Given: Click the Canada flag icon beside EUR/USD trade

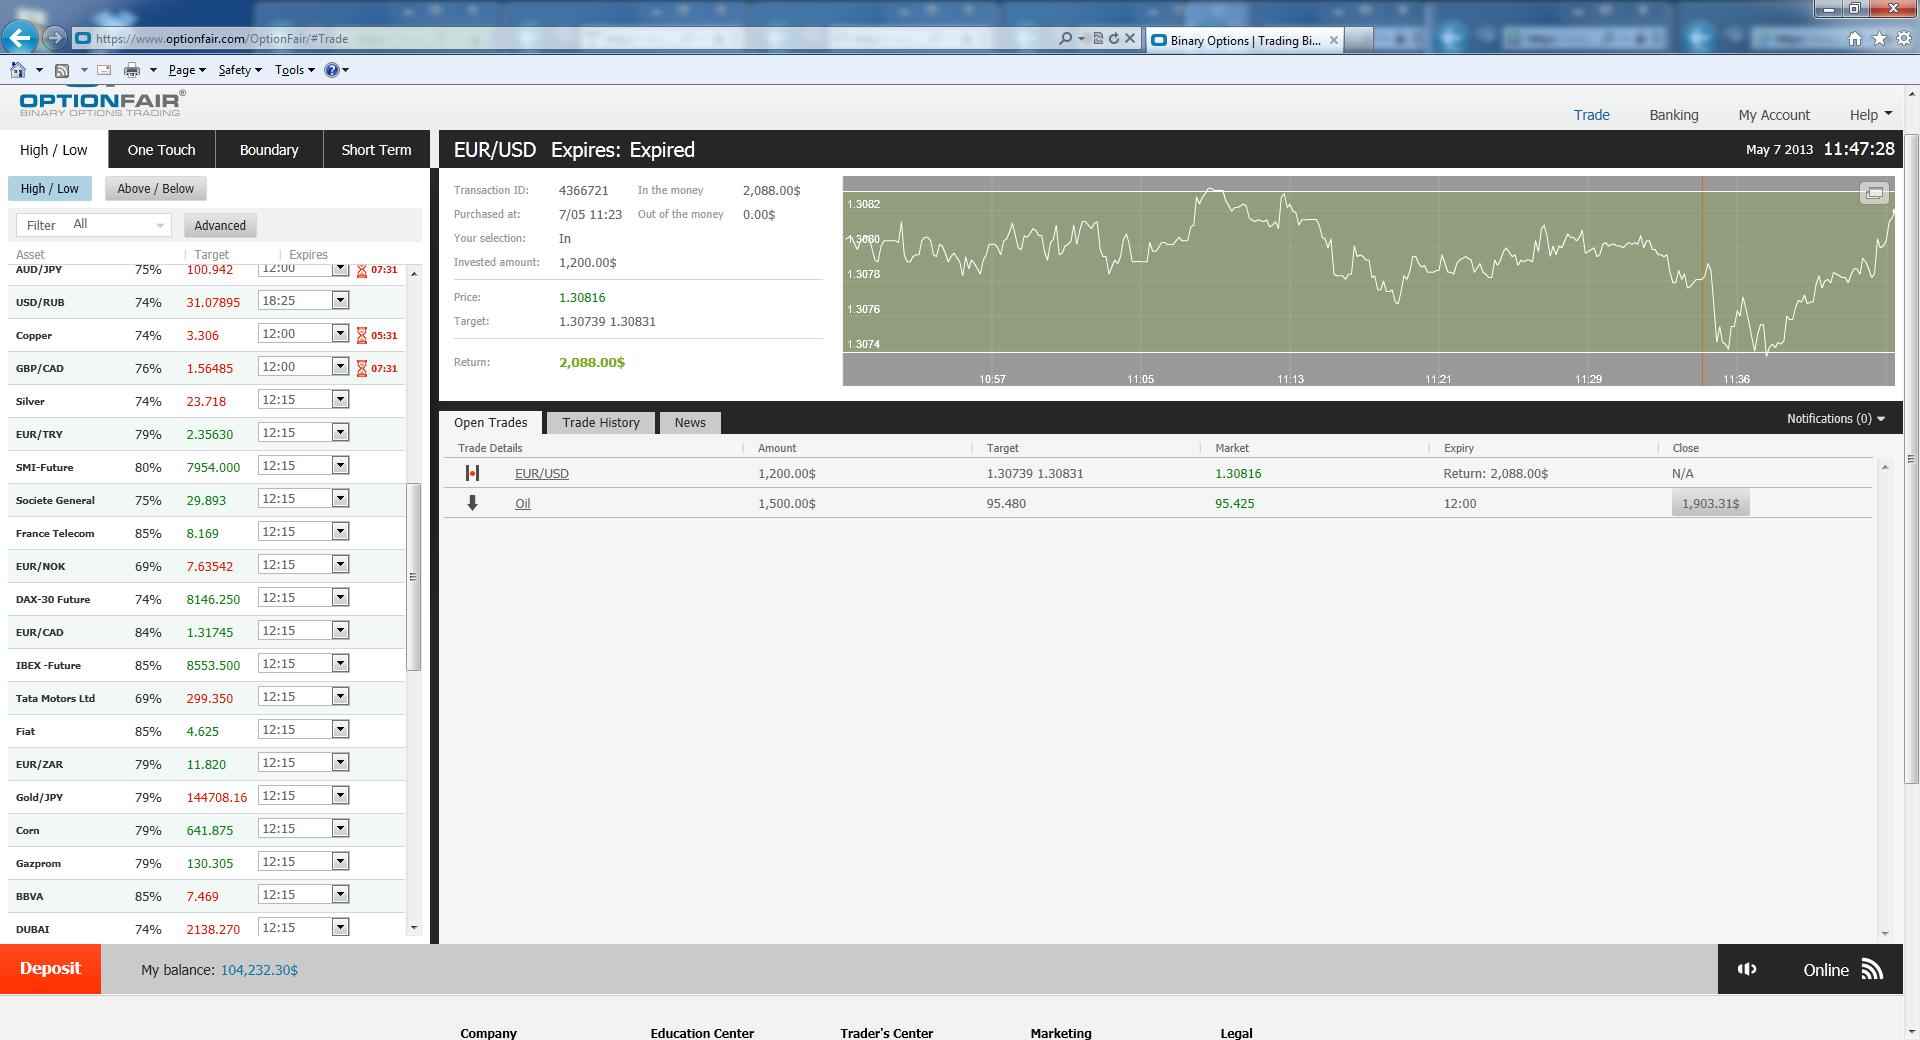Looking at the screenshot, I should click(x=474, y=473).
